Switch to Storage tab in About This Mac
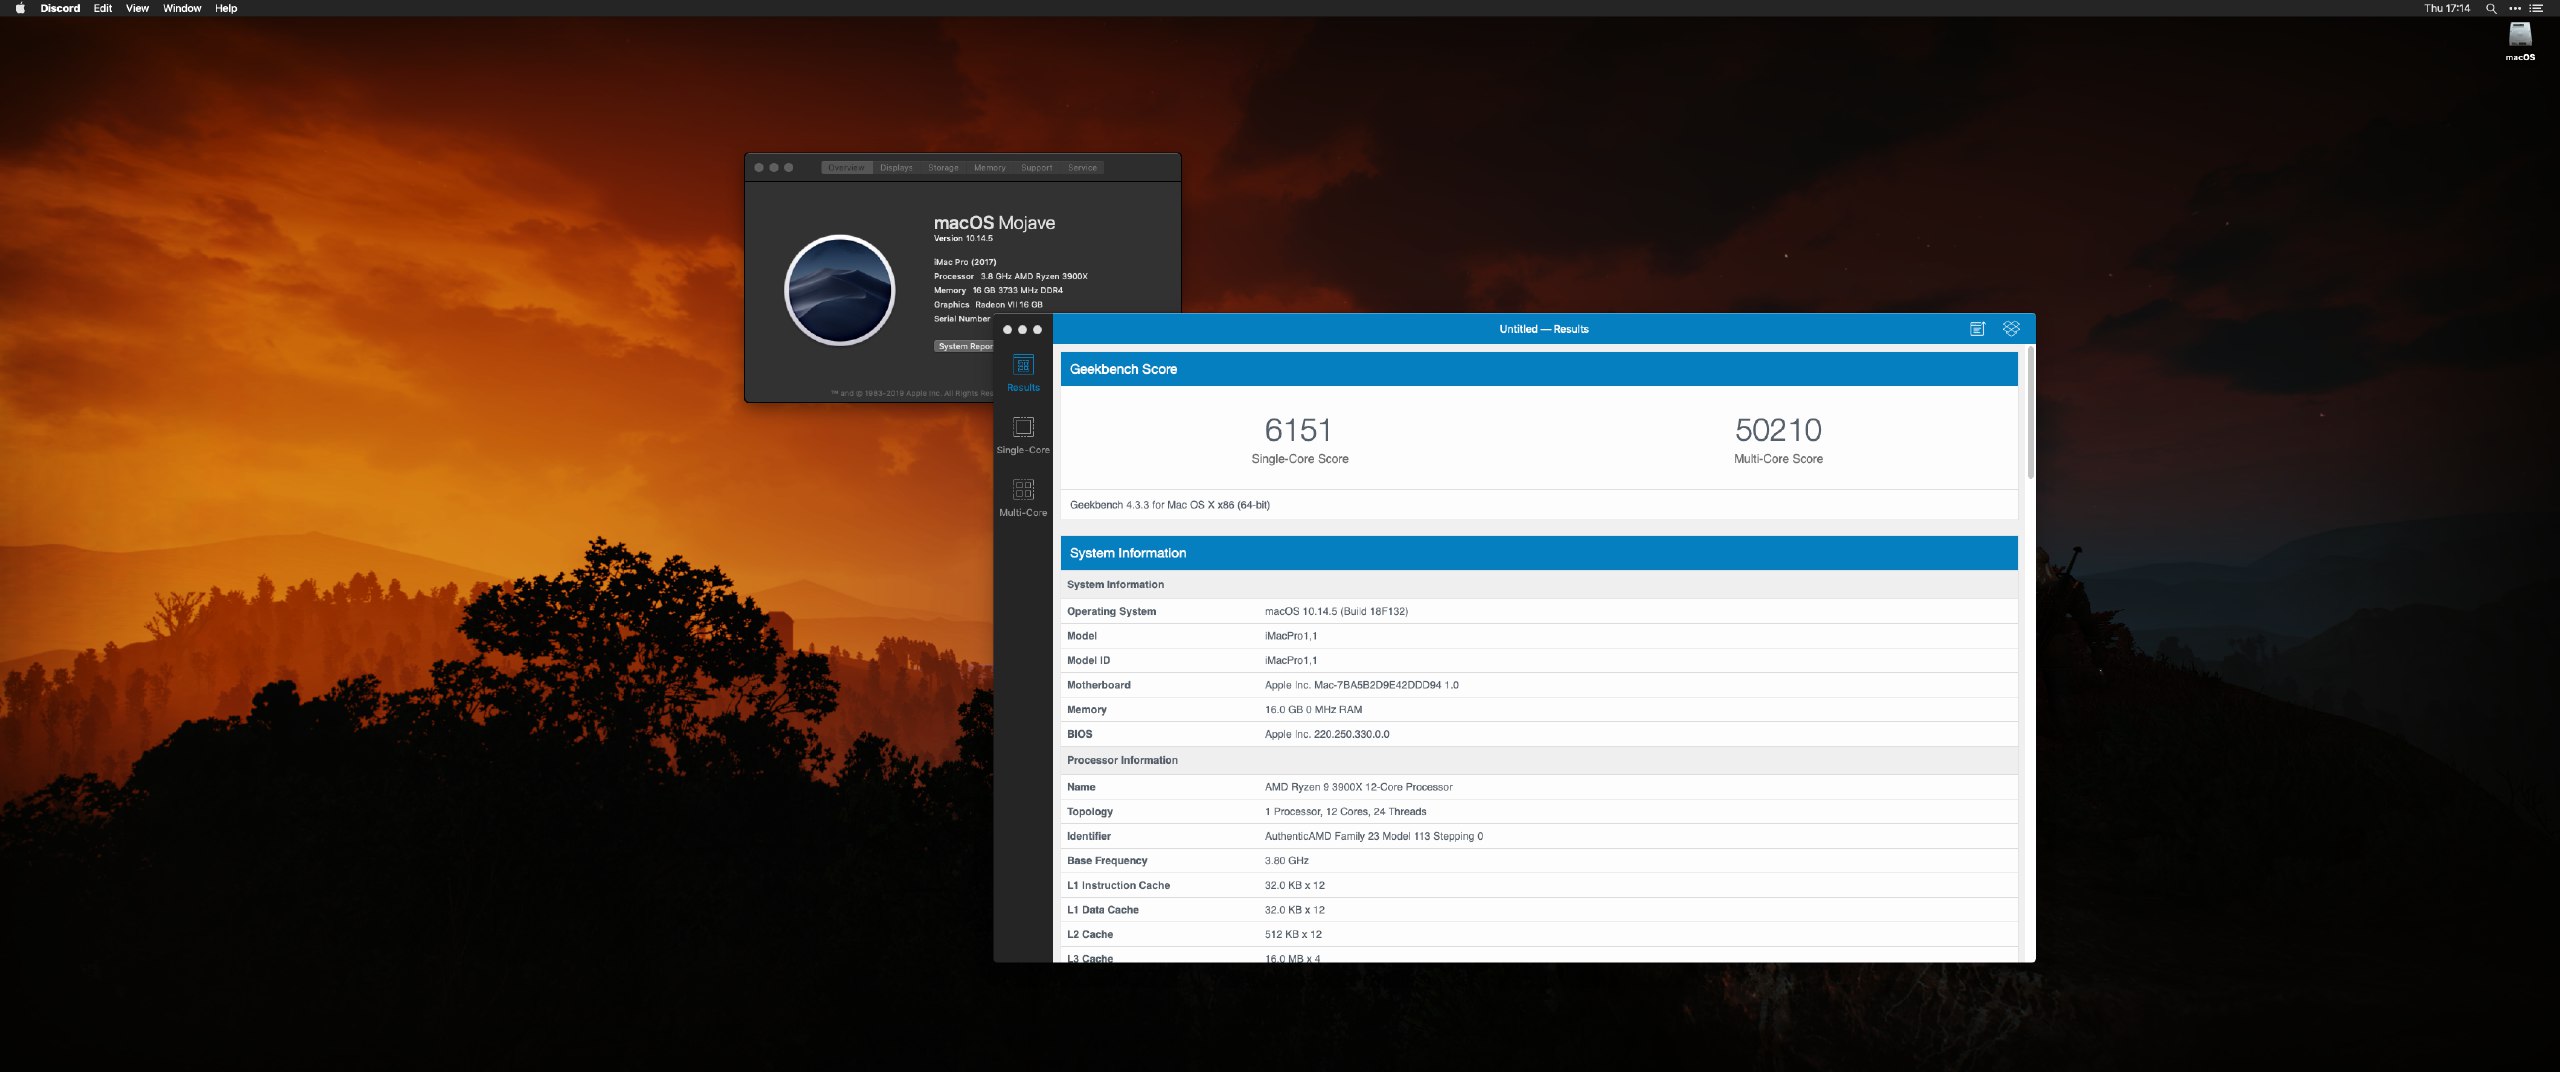Image resolution: width=2560 pixels, height=1072 pixels. pos(943,168)
